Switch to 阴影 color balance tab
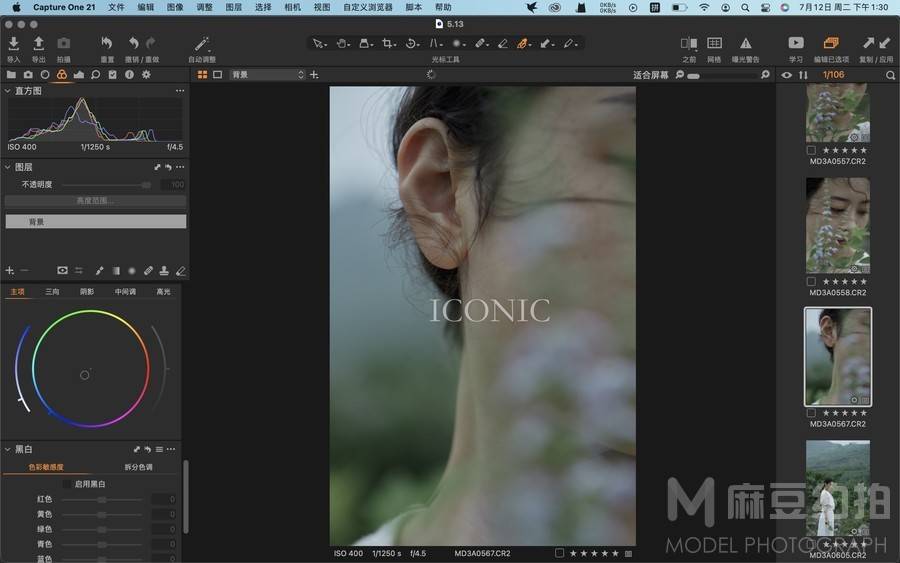900x563 pixels. point(87,292)
